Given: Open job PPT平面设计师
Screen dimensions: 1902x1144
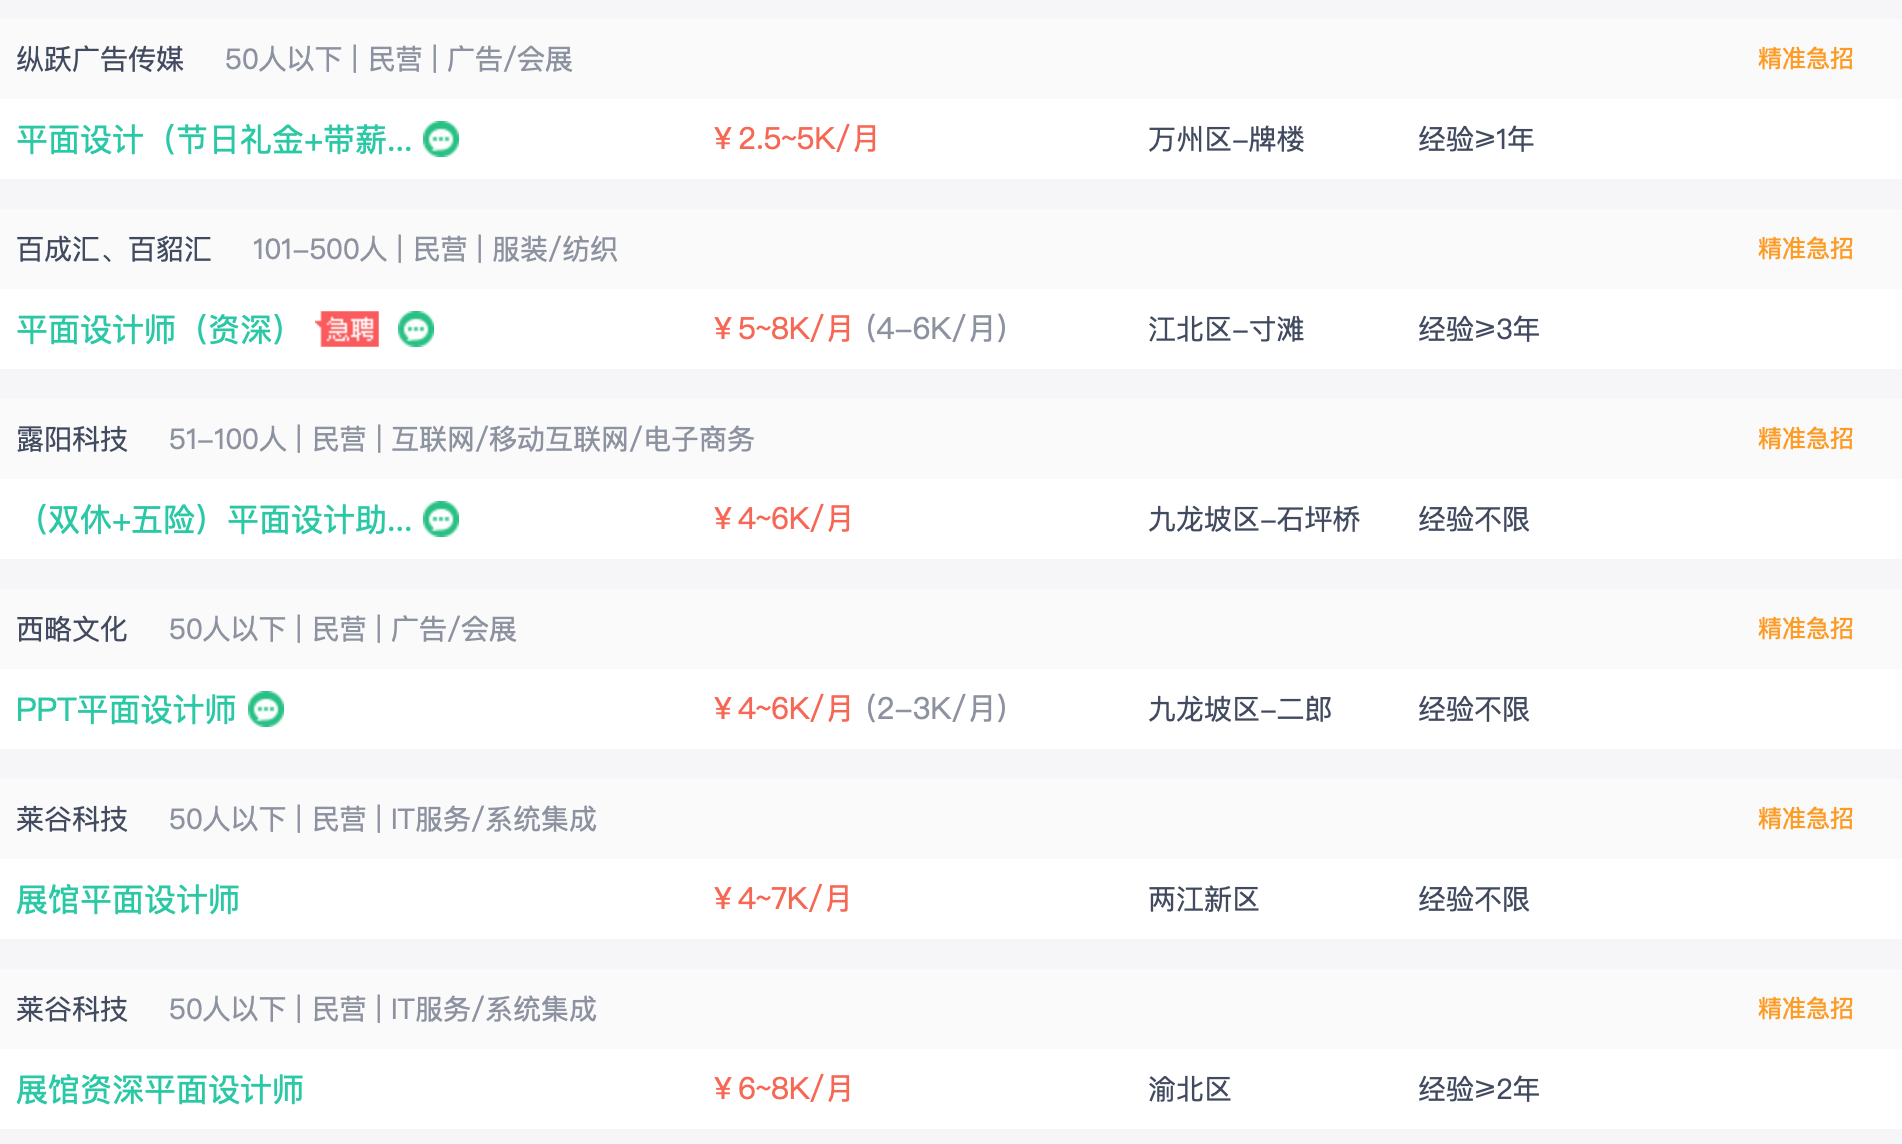Looking at the screenshot, I should (126, 709).
